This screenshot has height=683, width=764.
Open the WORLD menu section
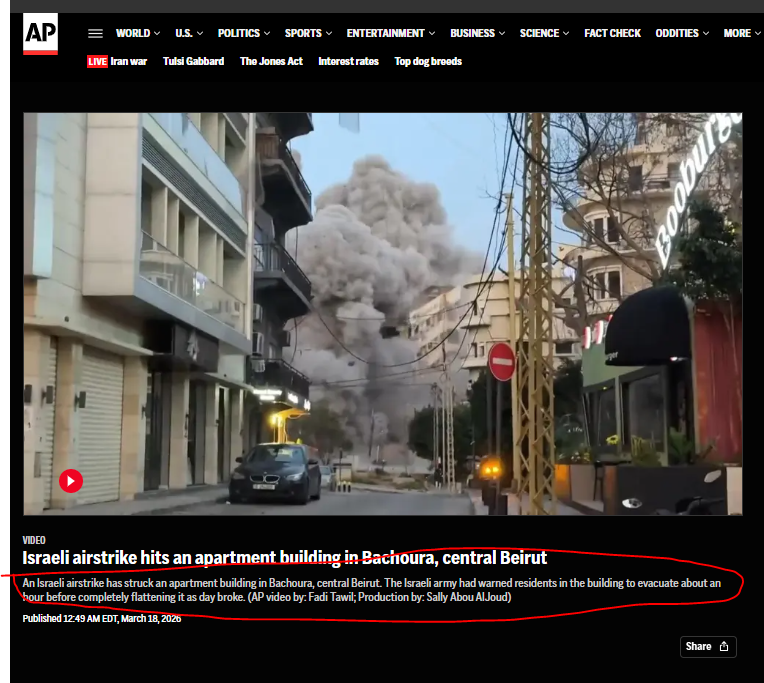click(133, 33)
